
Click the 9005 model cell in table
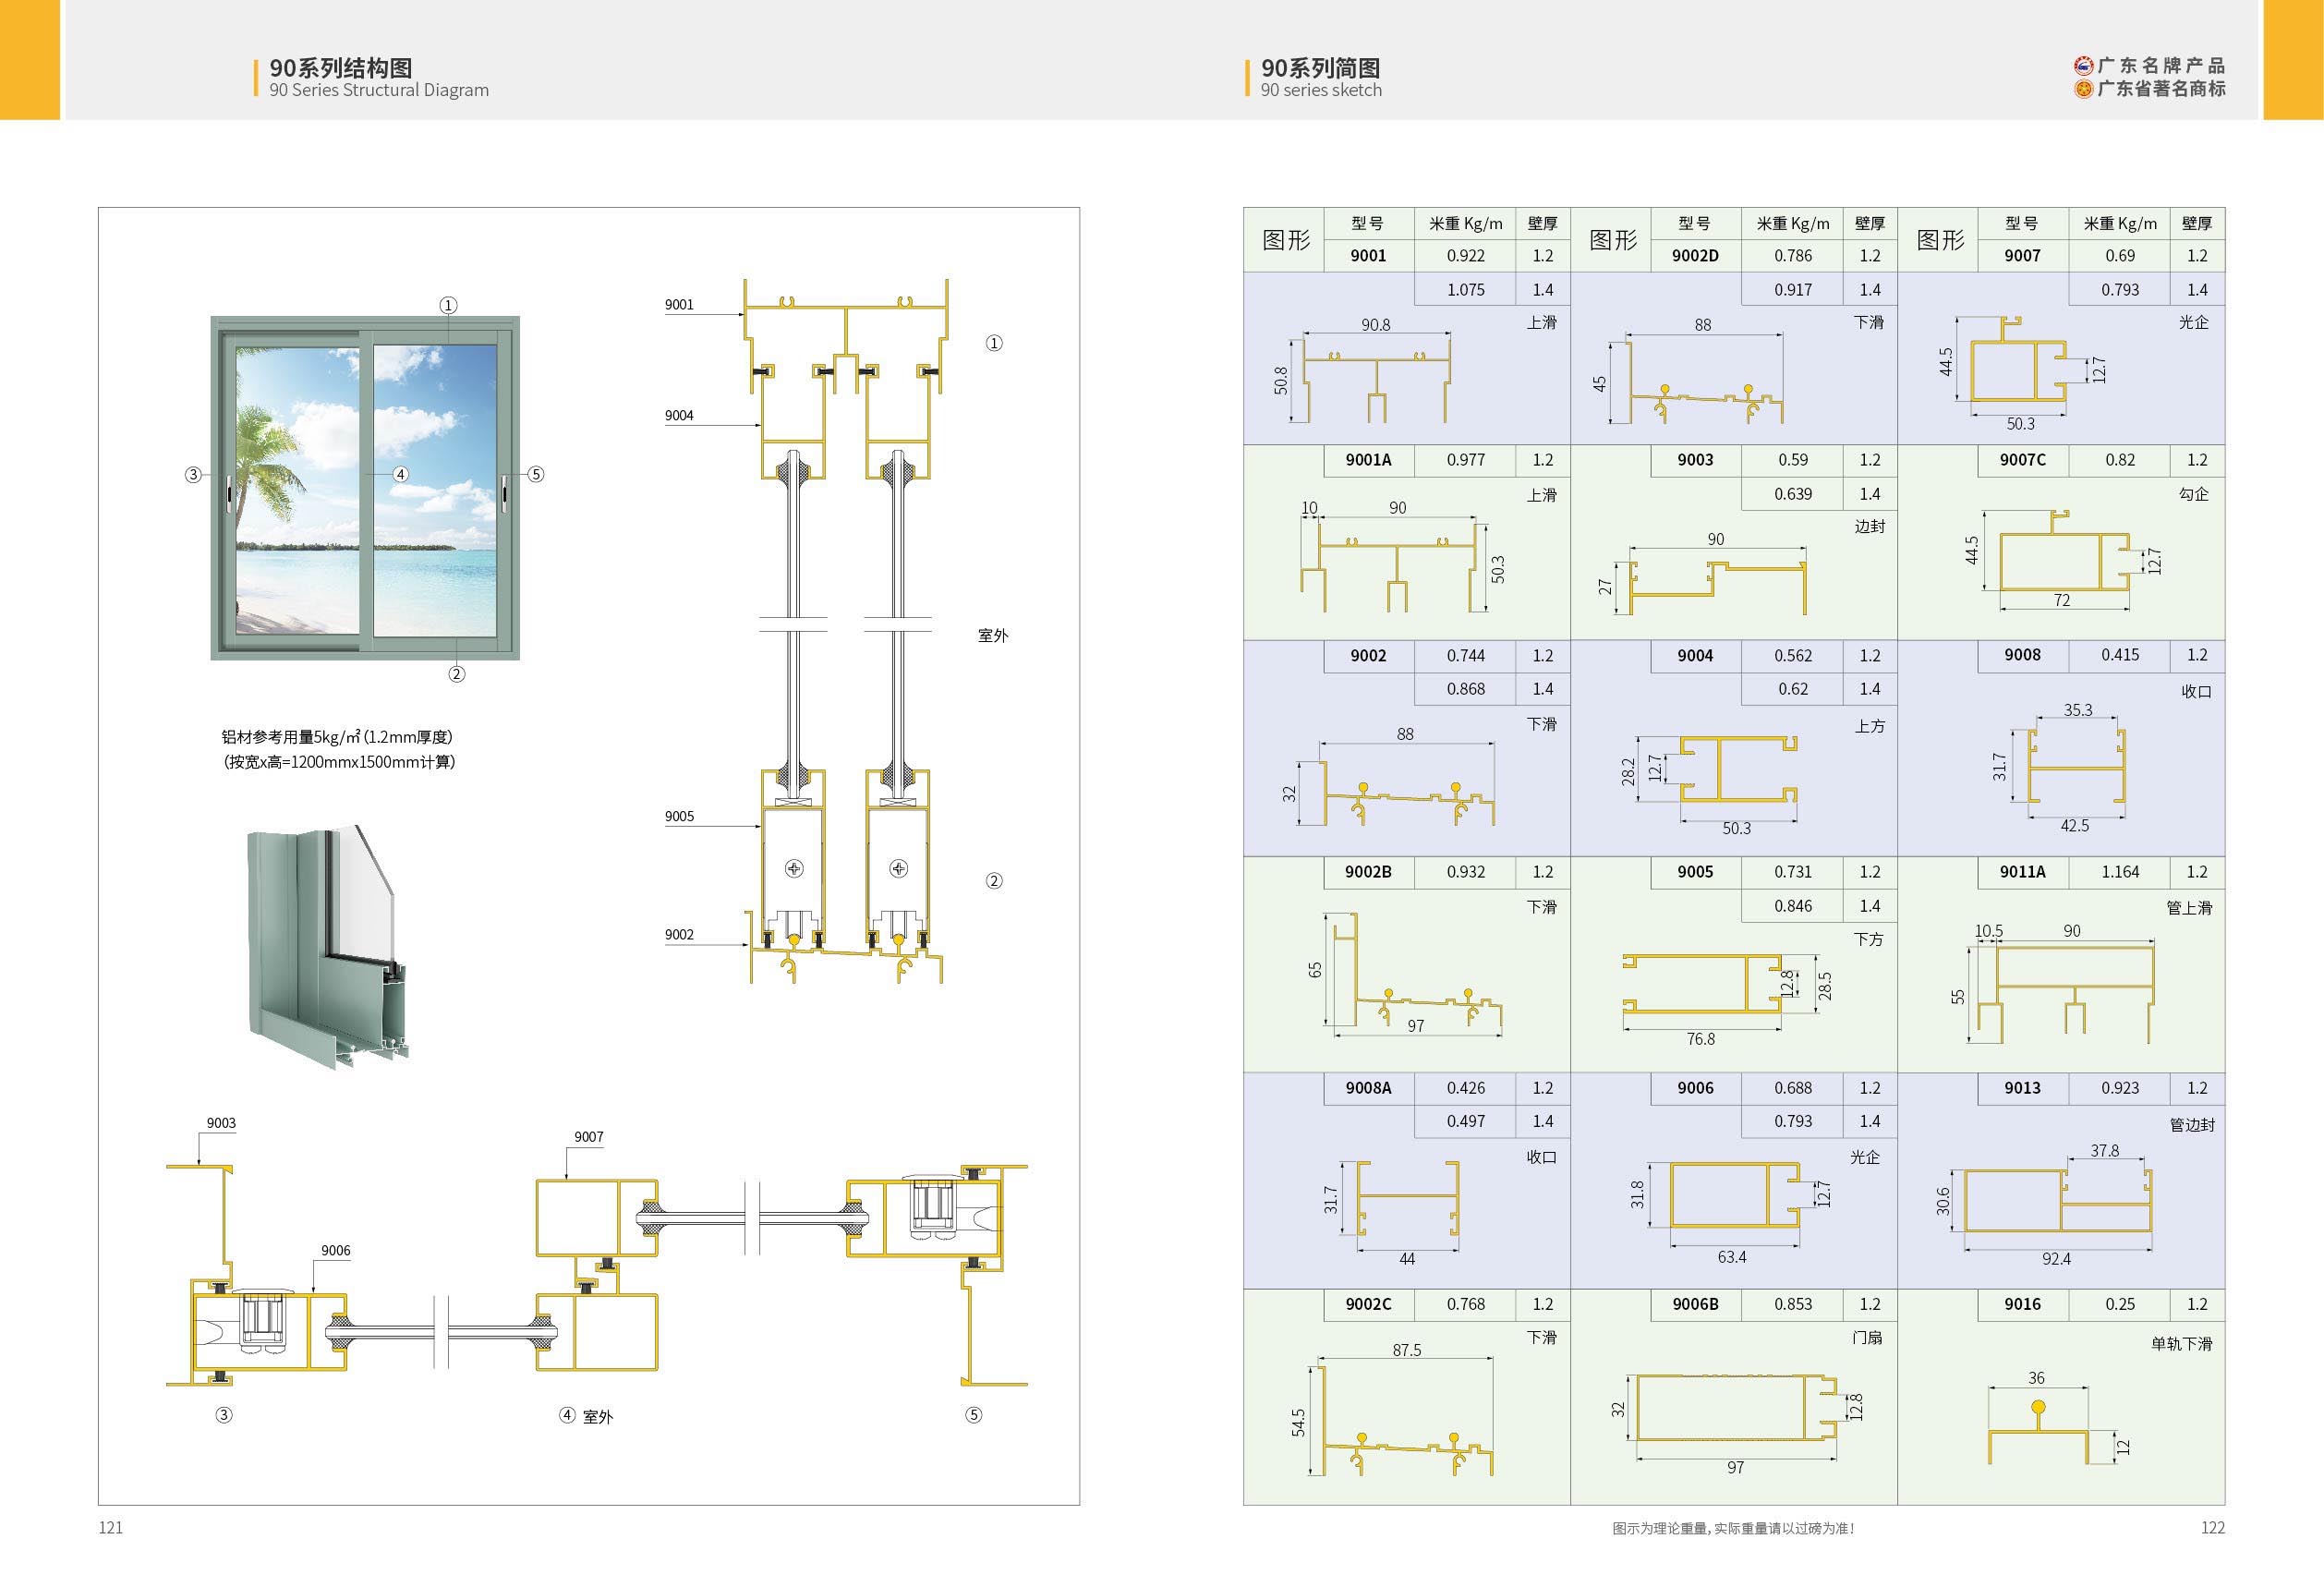tap(1695, 872)
